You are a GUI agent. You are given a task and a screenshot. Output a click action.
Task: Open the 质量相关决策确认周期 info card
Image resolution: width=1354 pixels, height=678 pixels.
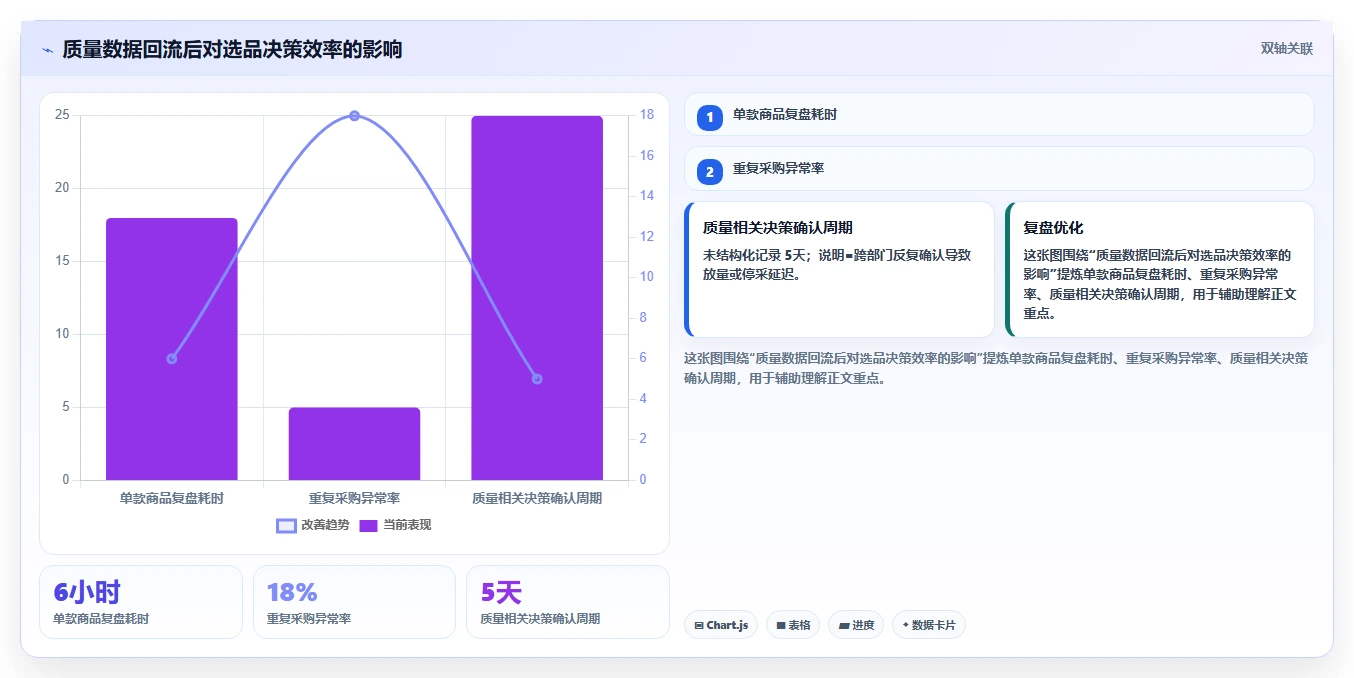click(839, 269)
